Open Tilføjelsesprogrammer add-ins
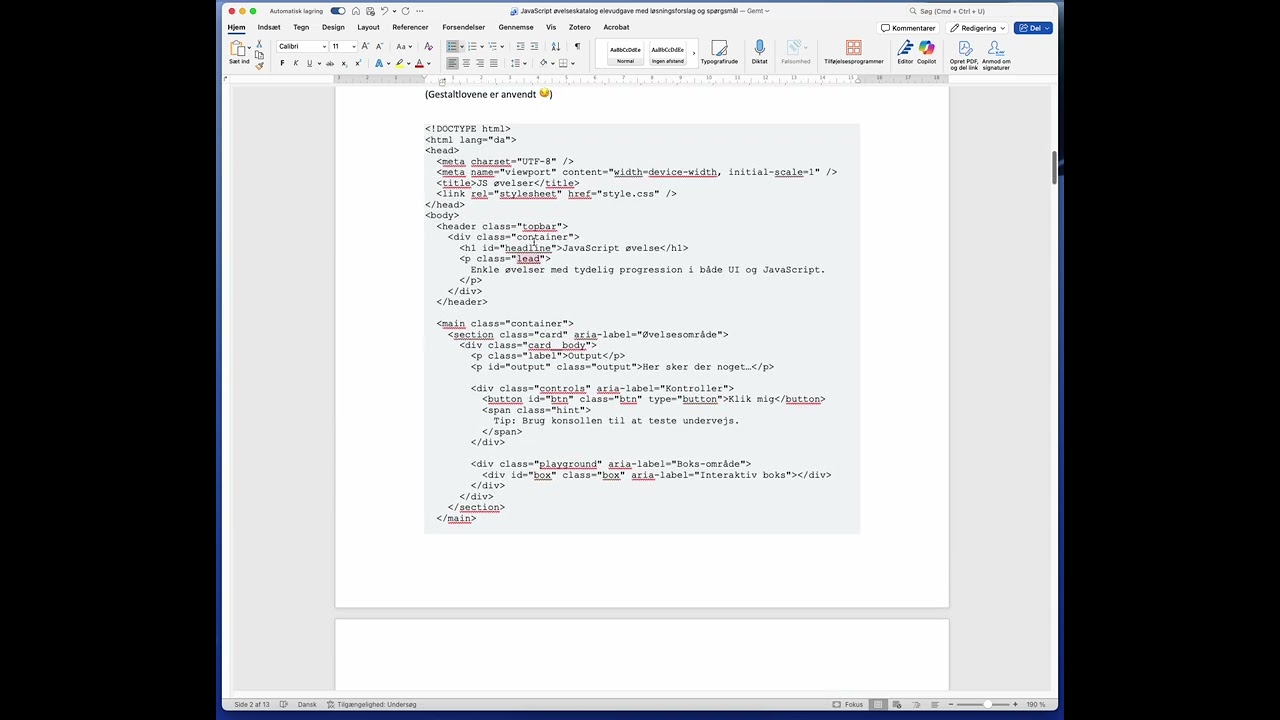Image resolution: width=1280 pixels, height=720 pixels. coord(854,53)
